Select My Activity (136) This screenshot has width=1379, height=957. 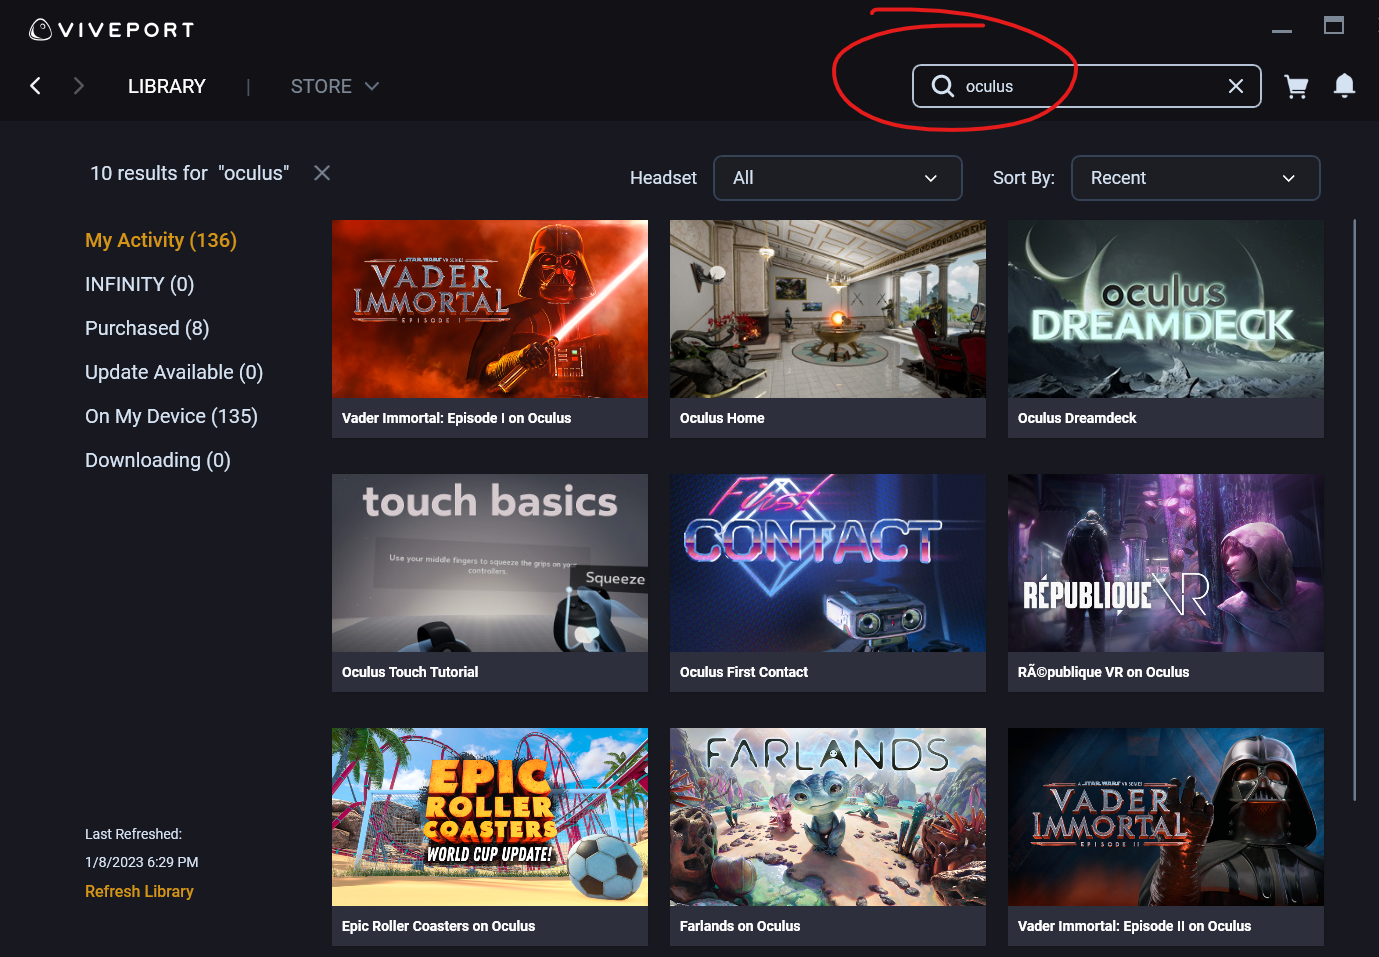point(161,240)
